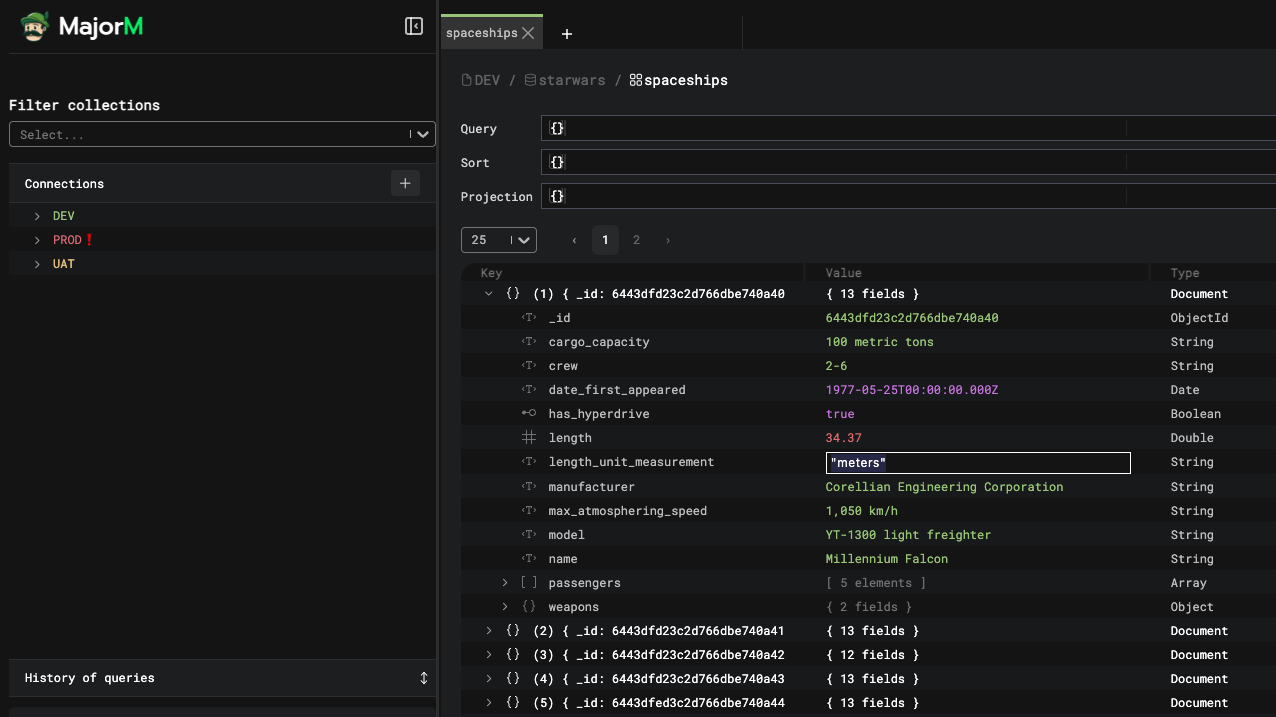Viewport: 1276px width, 717px height.
Task: Click the DEV file icon in breadcrumb
Action: click(x=466, y=80)
